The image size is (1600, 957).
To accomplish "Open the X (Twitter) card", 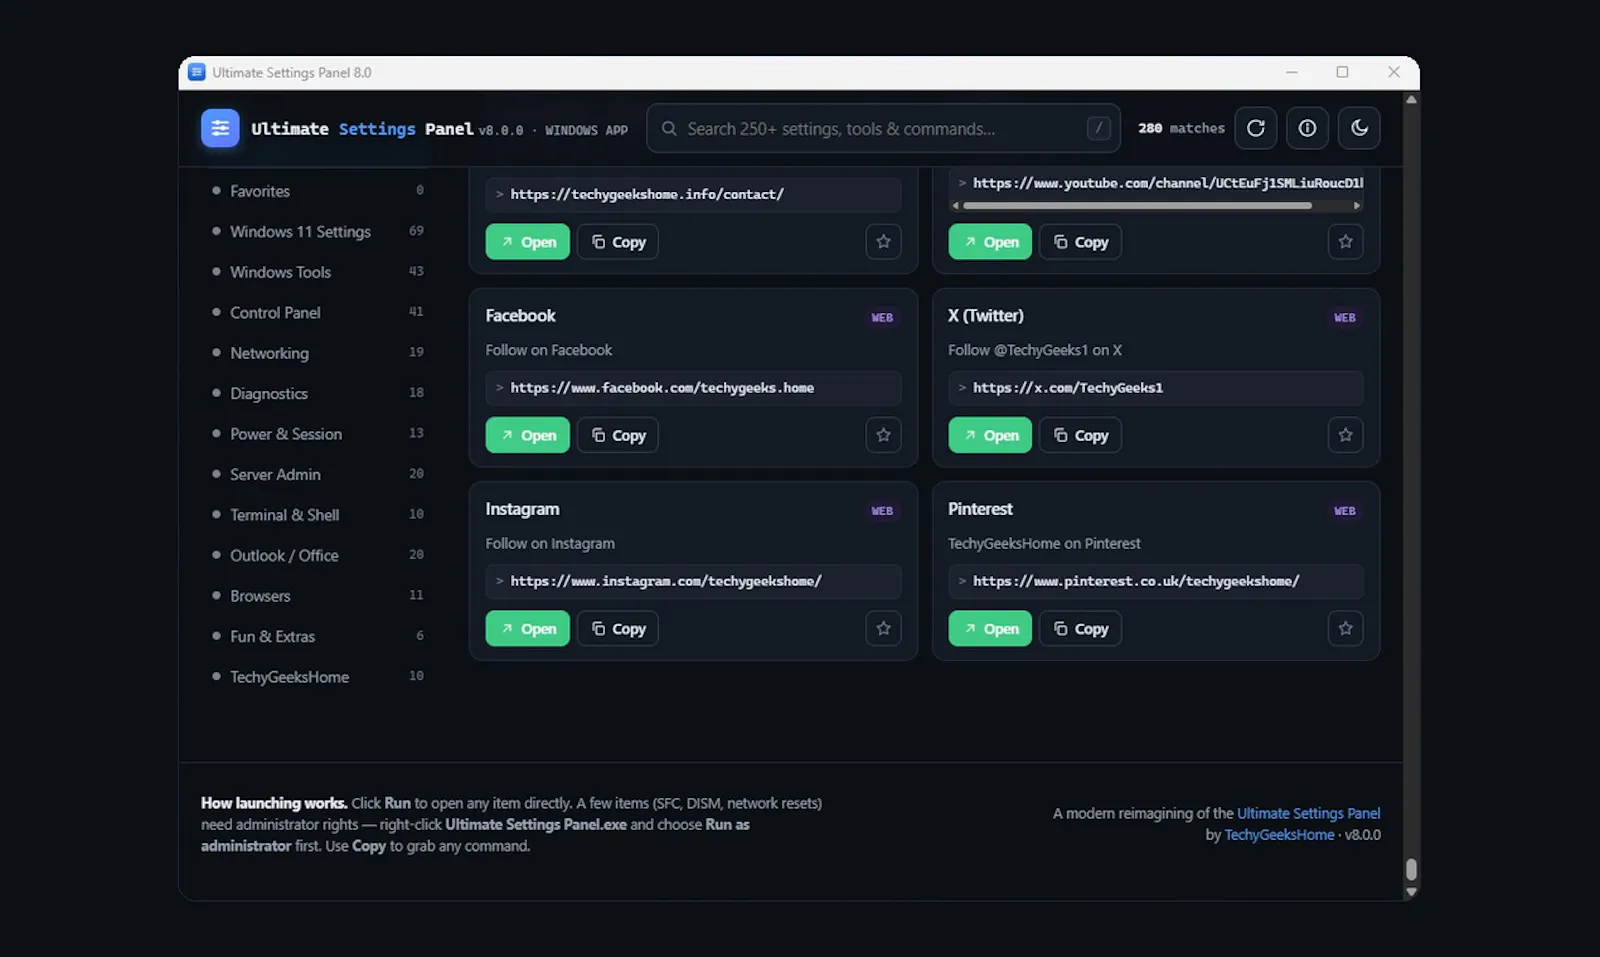I will tap(990, 435).
